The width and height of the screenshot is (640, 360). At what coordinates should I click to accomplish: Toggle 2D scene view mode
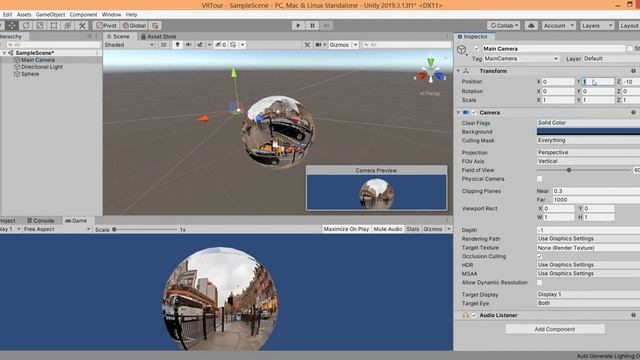163,44
